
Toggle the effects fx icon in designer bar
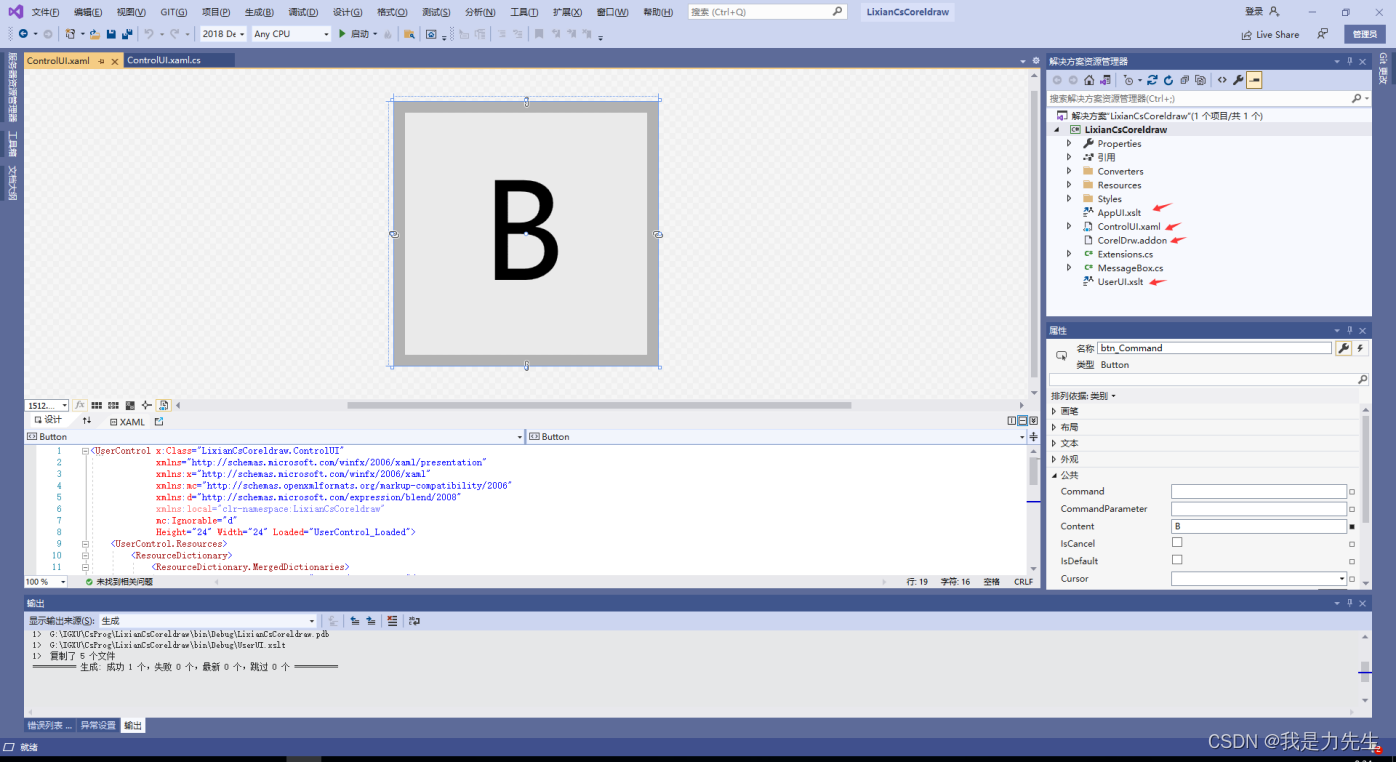[80, 405]
